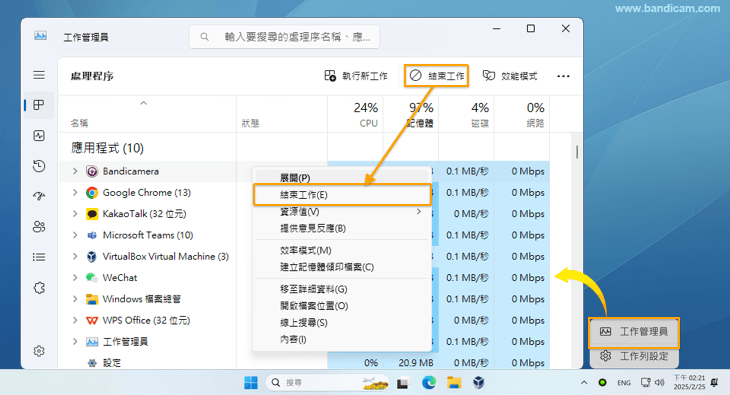730x395 pixels.
Task: Click the Windows 檔案總管 folder icon in list
Action: (92, 299)
